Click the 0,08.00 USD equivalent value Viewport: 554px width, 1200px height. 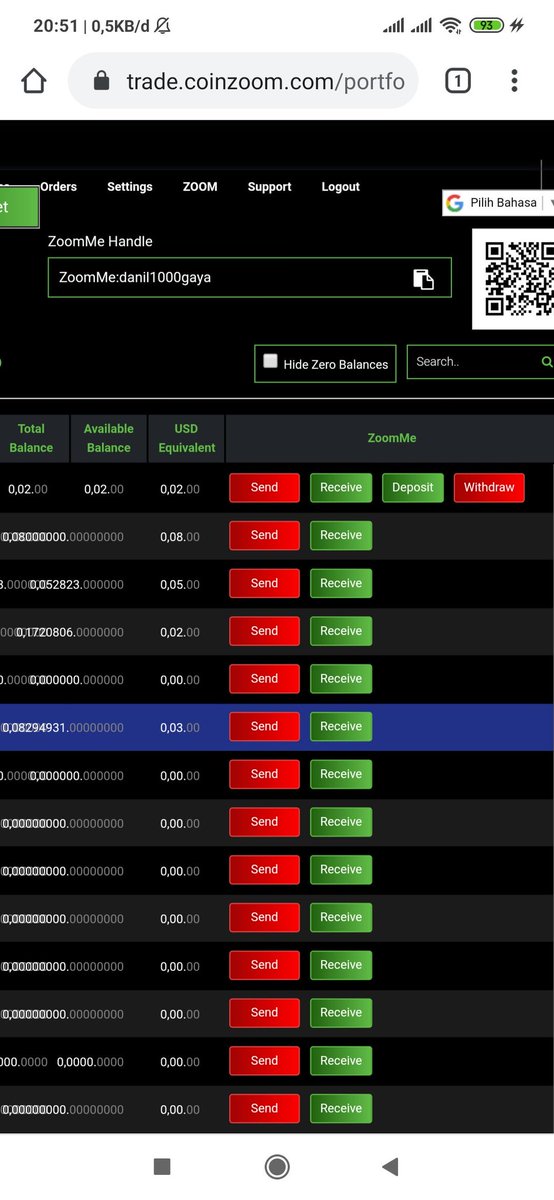180,537
